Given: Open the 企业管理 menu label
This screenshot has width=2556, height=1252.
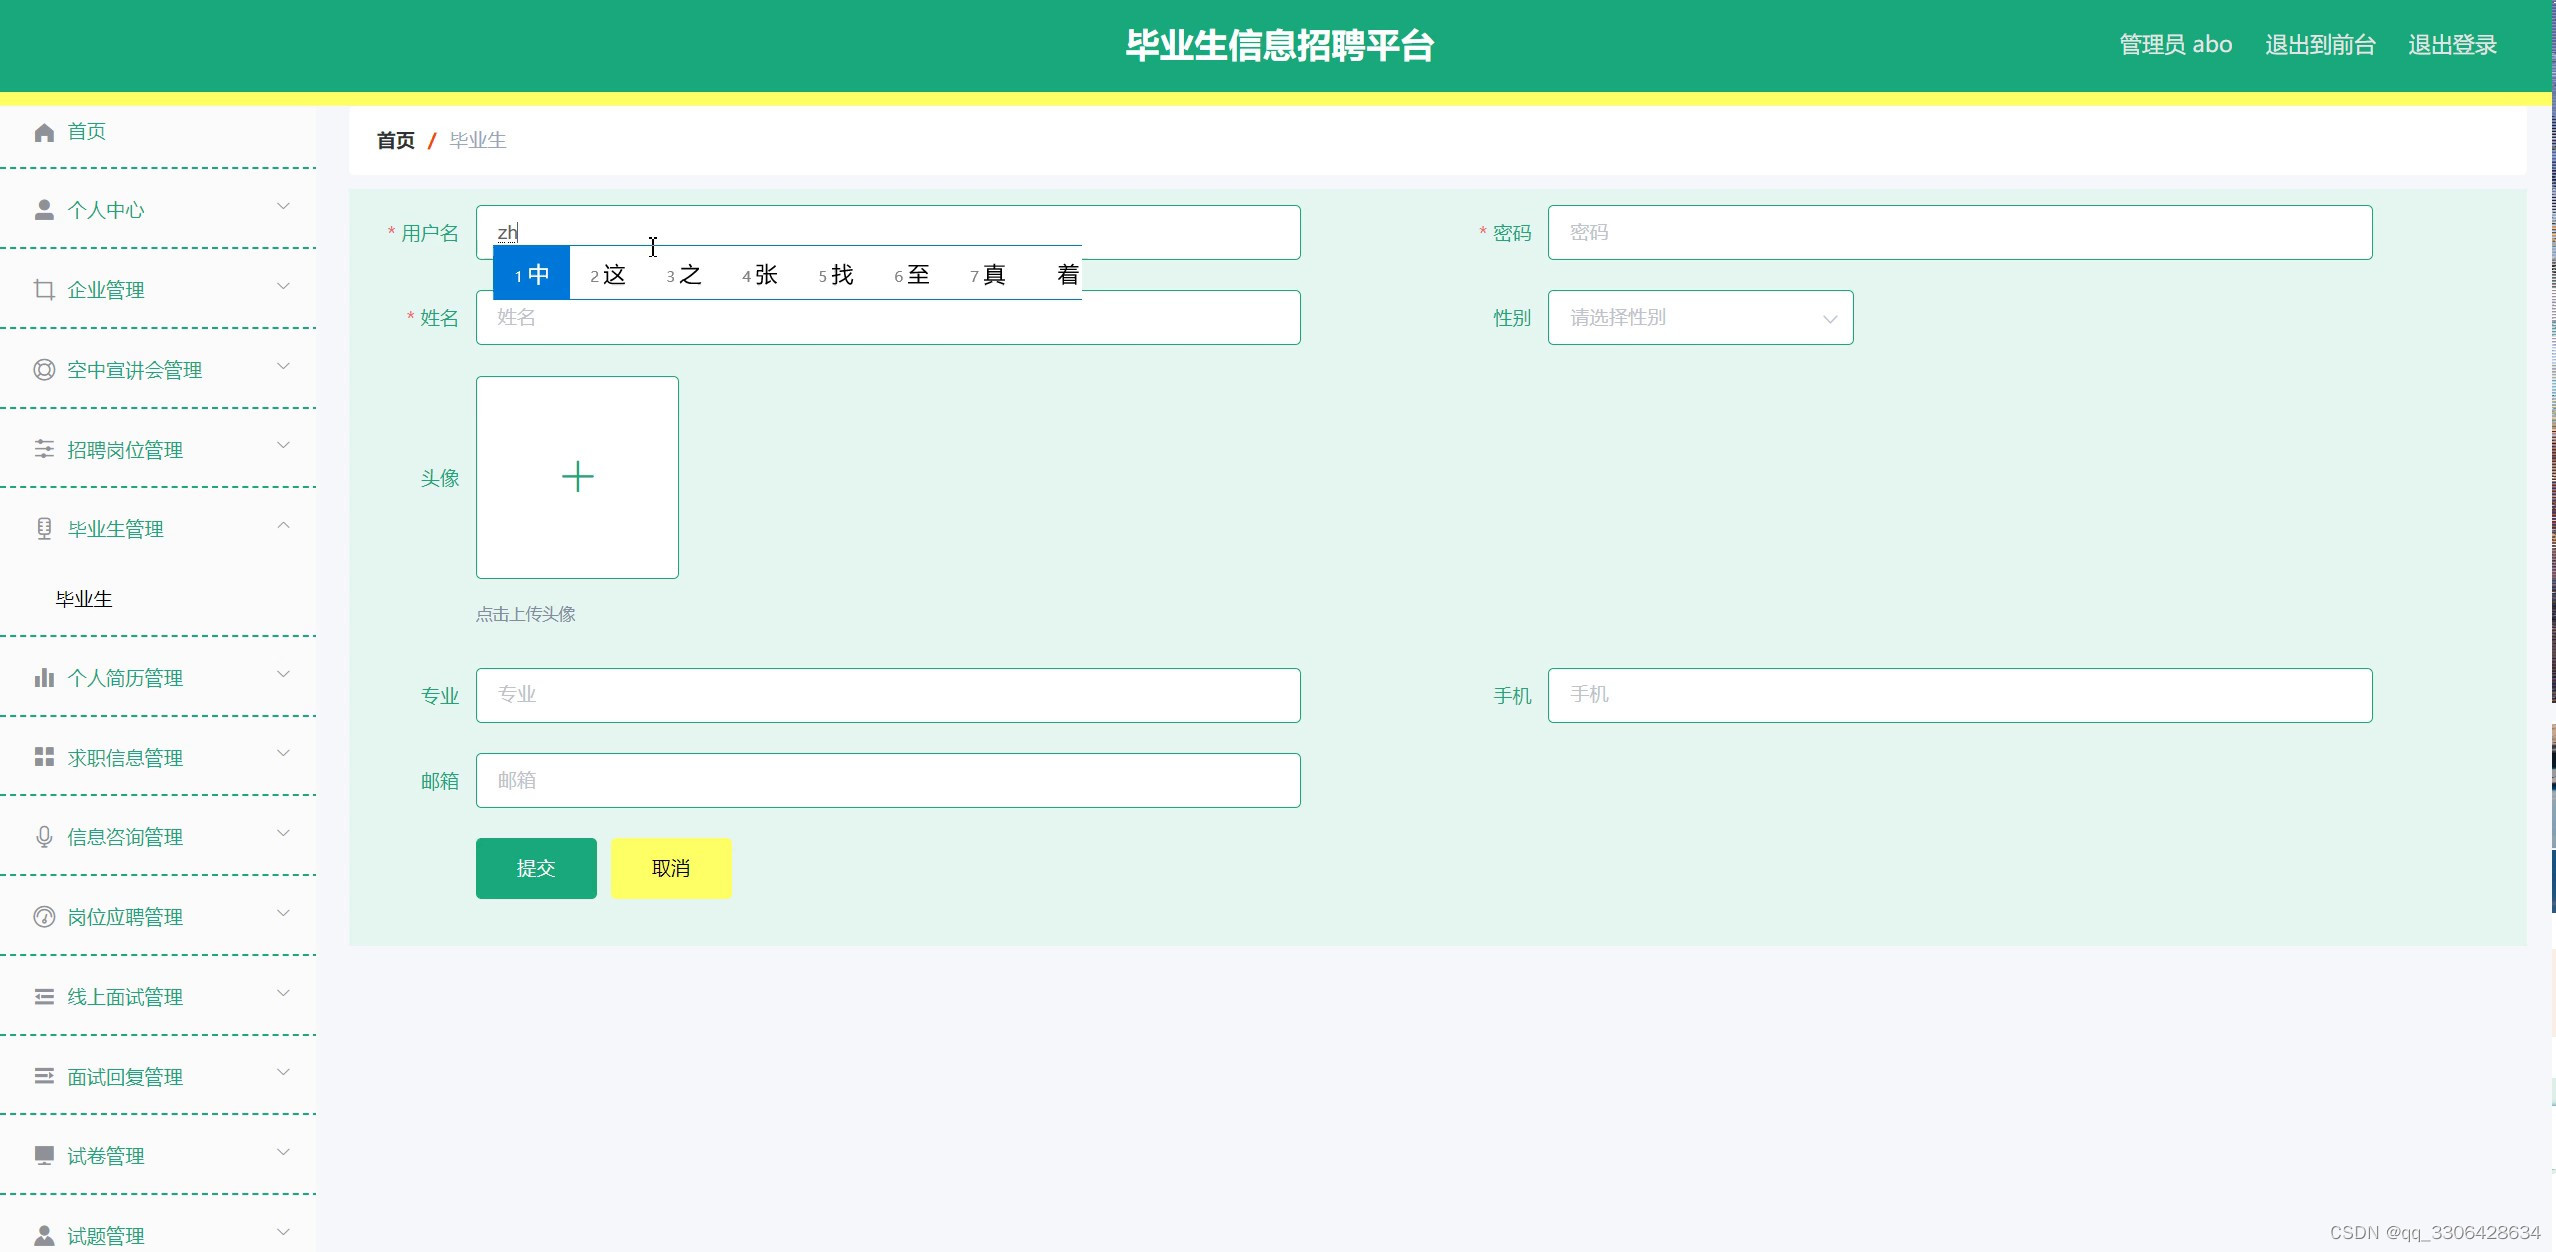Looking at the screenshot, I should pyautogui.click(x=106, y=290).
